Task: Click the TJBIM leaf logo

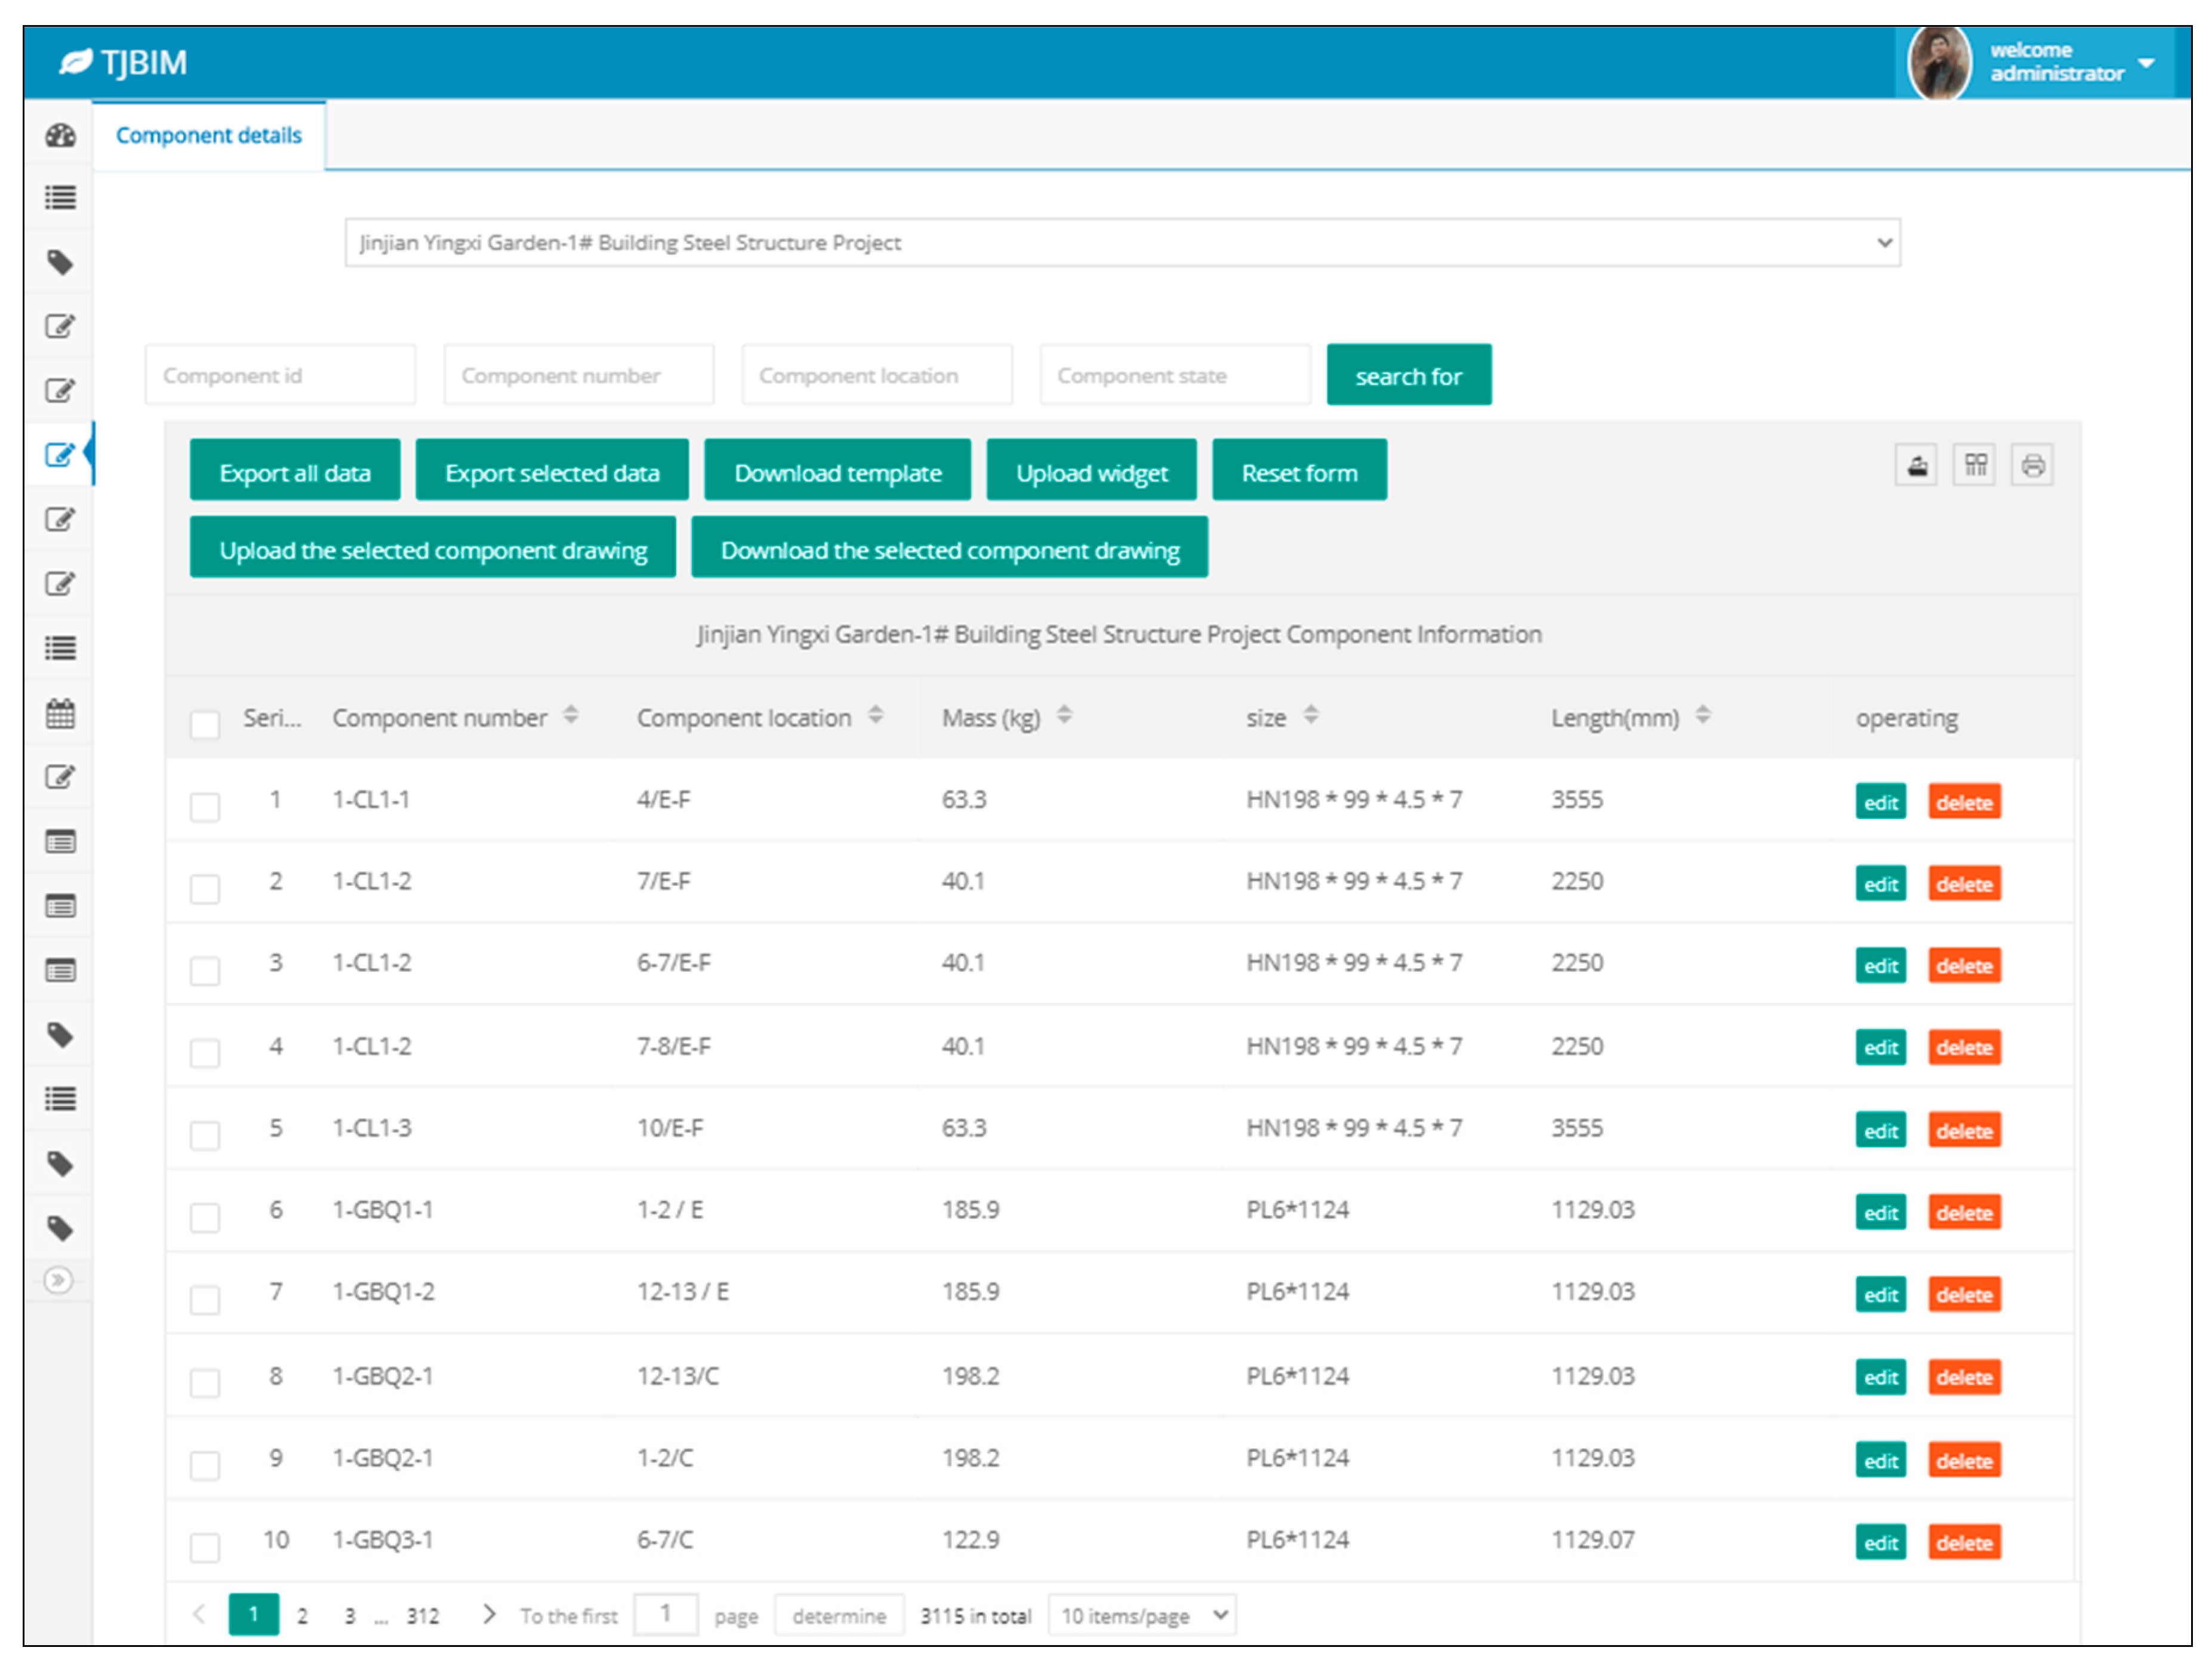Action: [76, 62]
